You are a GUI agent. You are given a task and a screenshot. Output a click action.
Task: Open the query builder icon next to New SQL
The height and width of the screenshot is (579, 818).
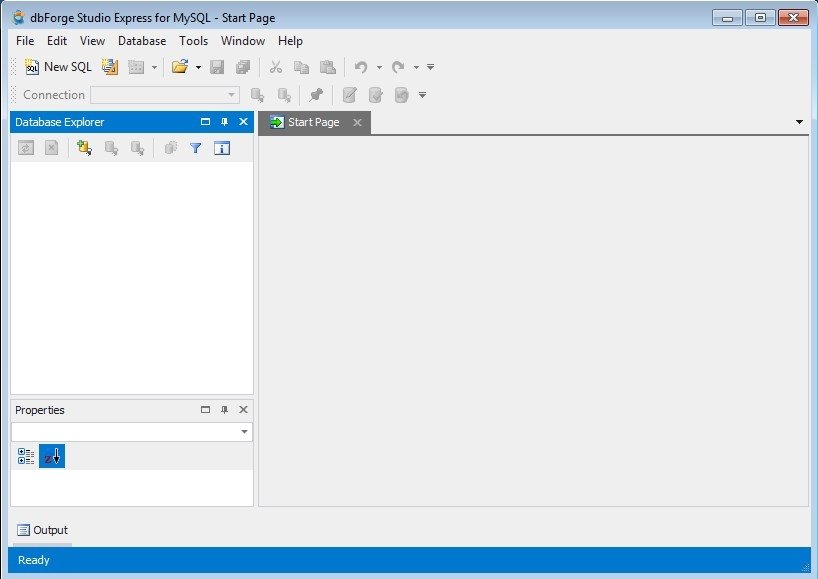click(110, 67)
